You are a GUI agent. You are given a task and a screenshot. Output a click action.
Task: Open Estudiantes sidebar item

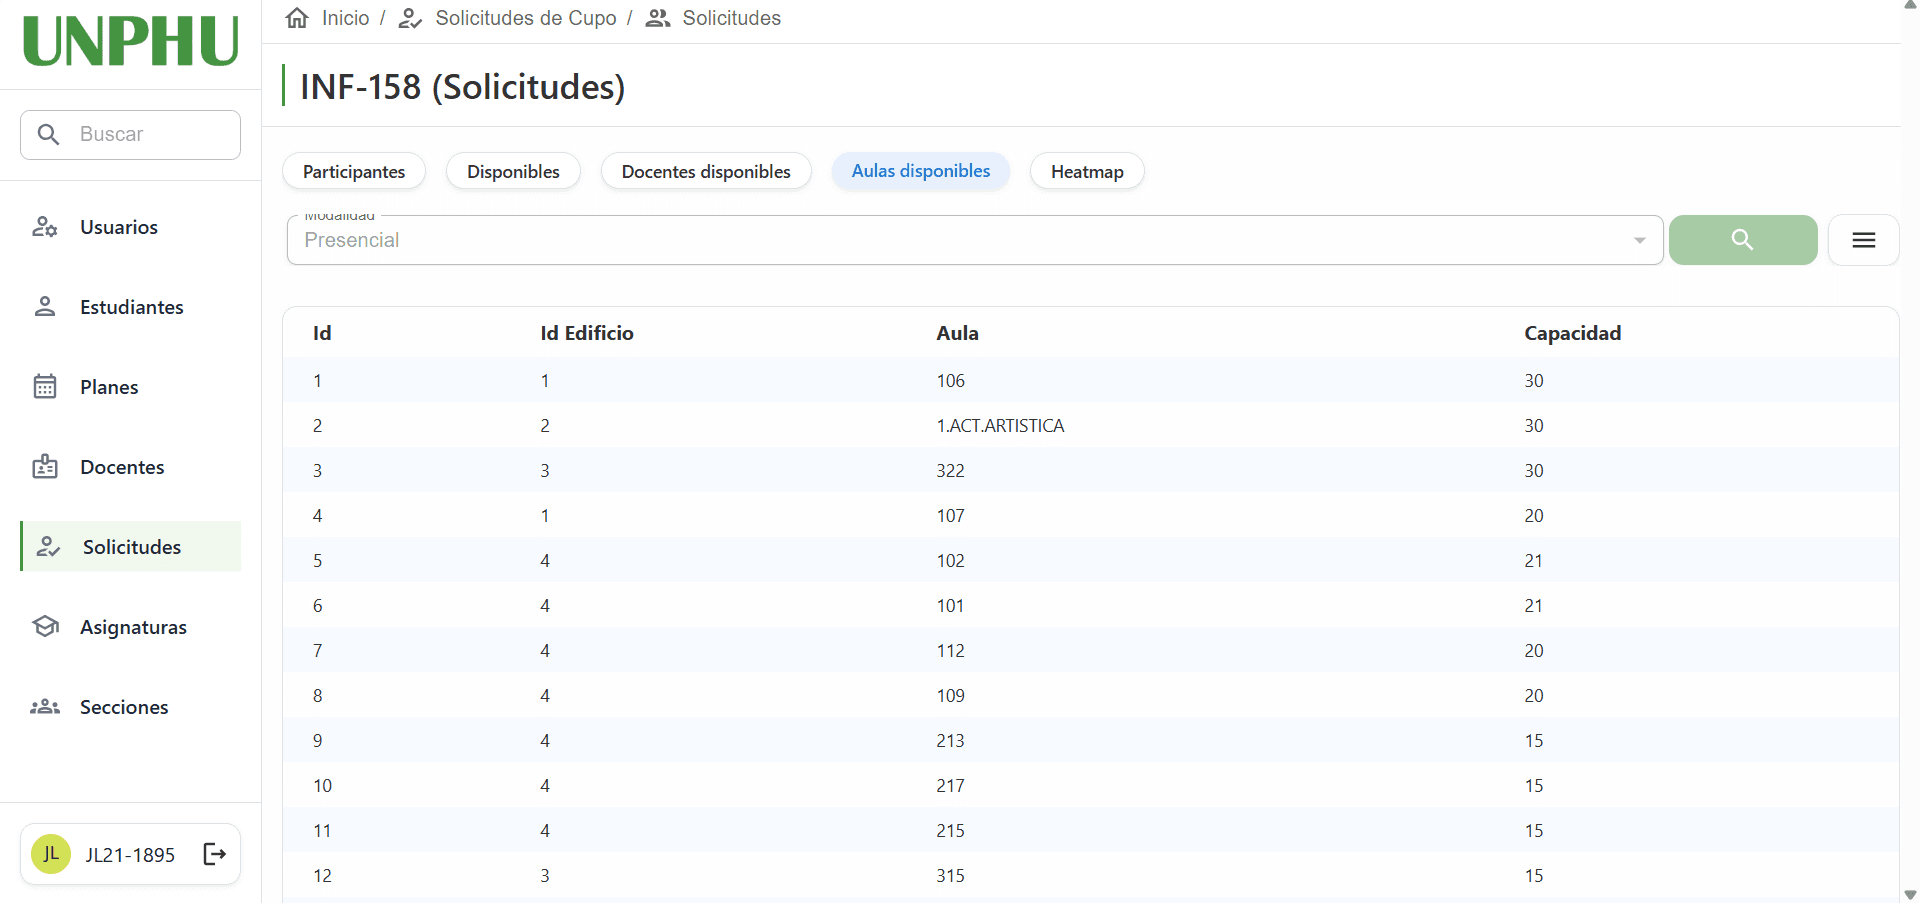tap(130, 307)
